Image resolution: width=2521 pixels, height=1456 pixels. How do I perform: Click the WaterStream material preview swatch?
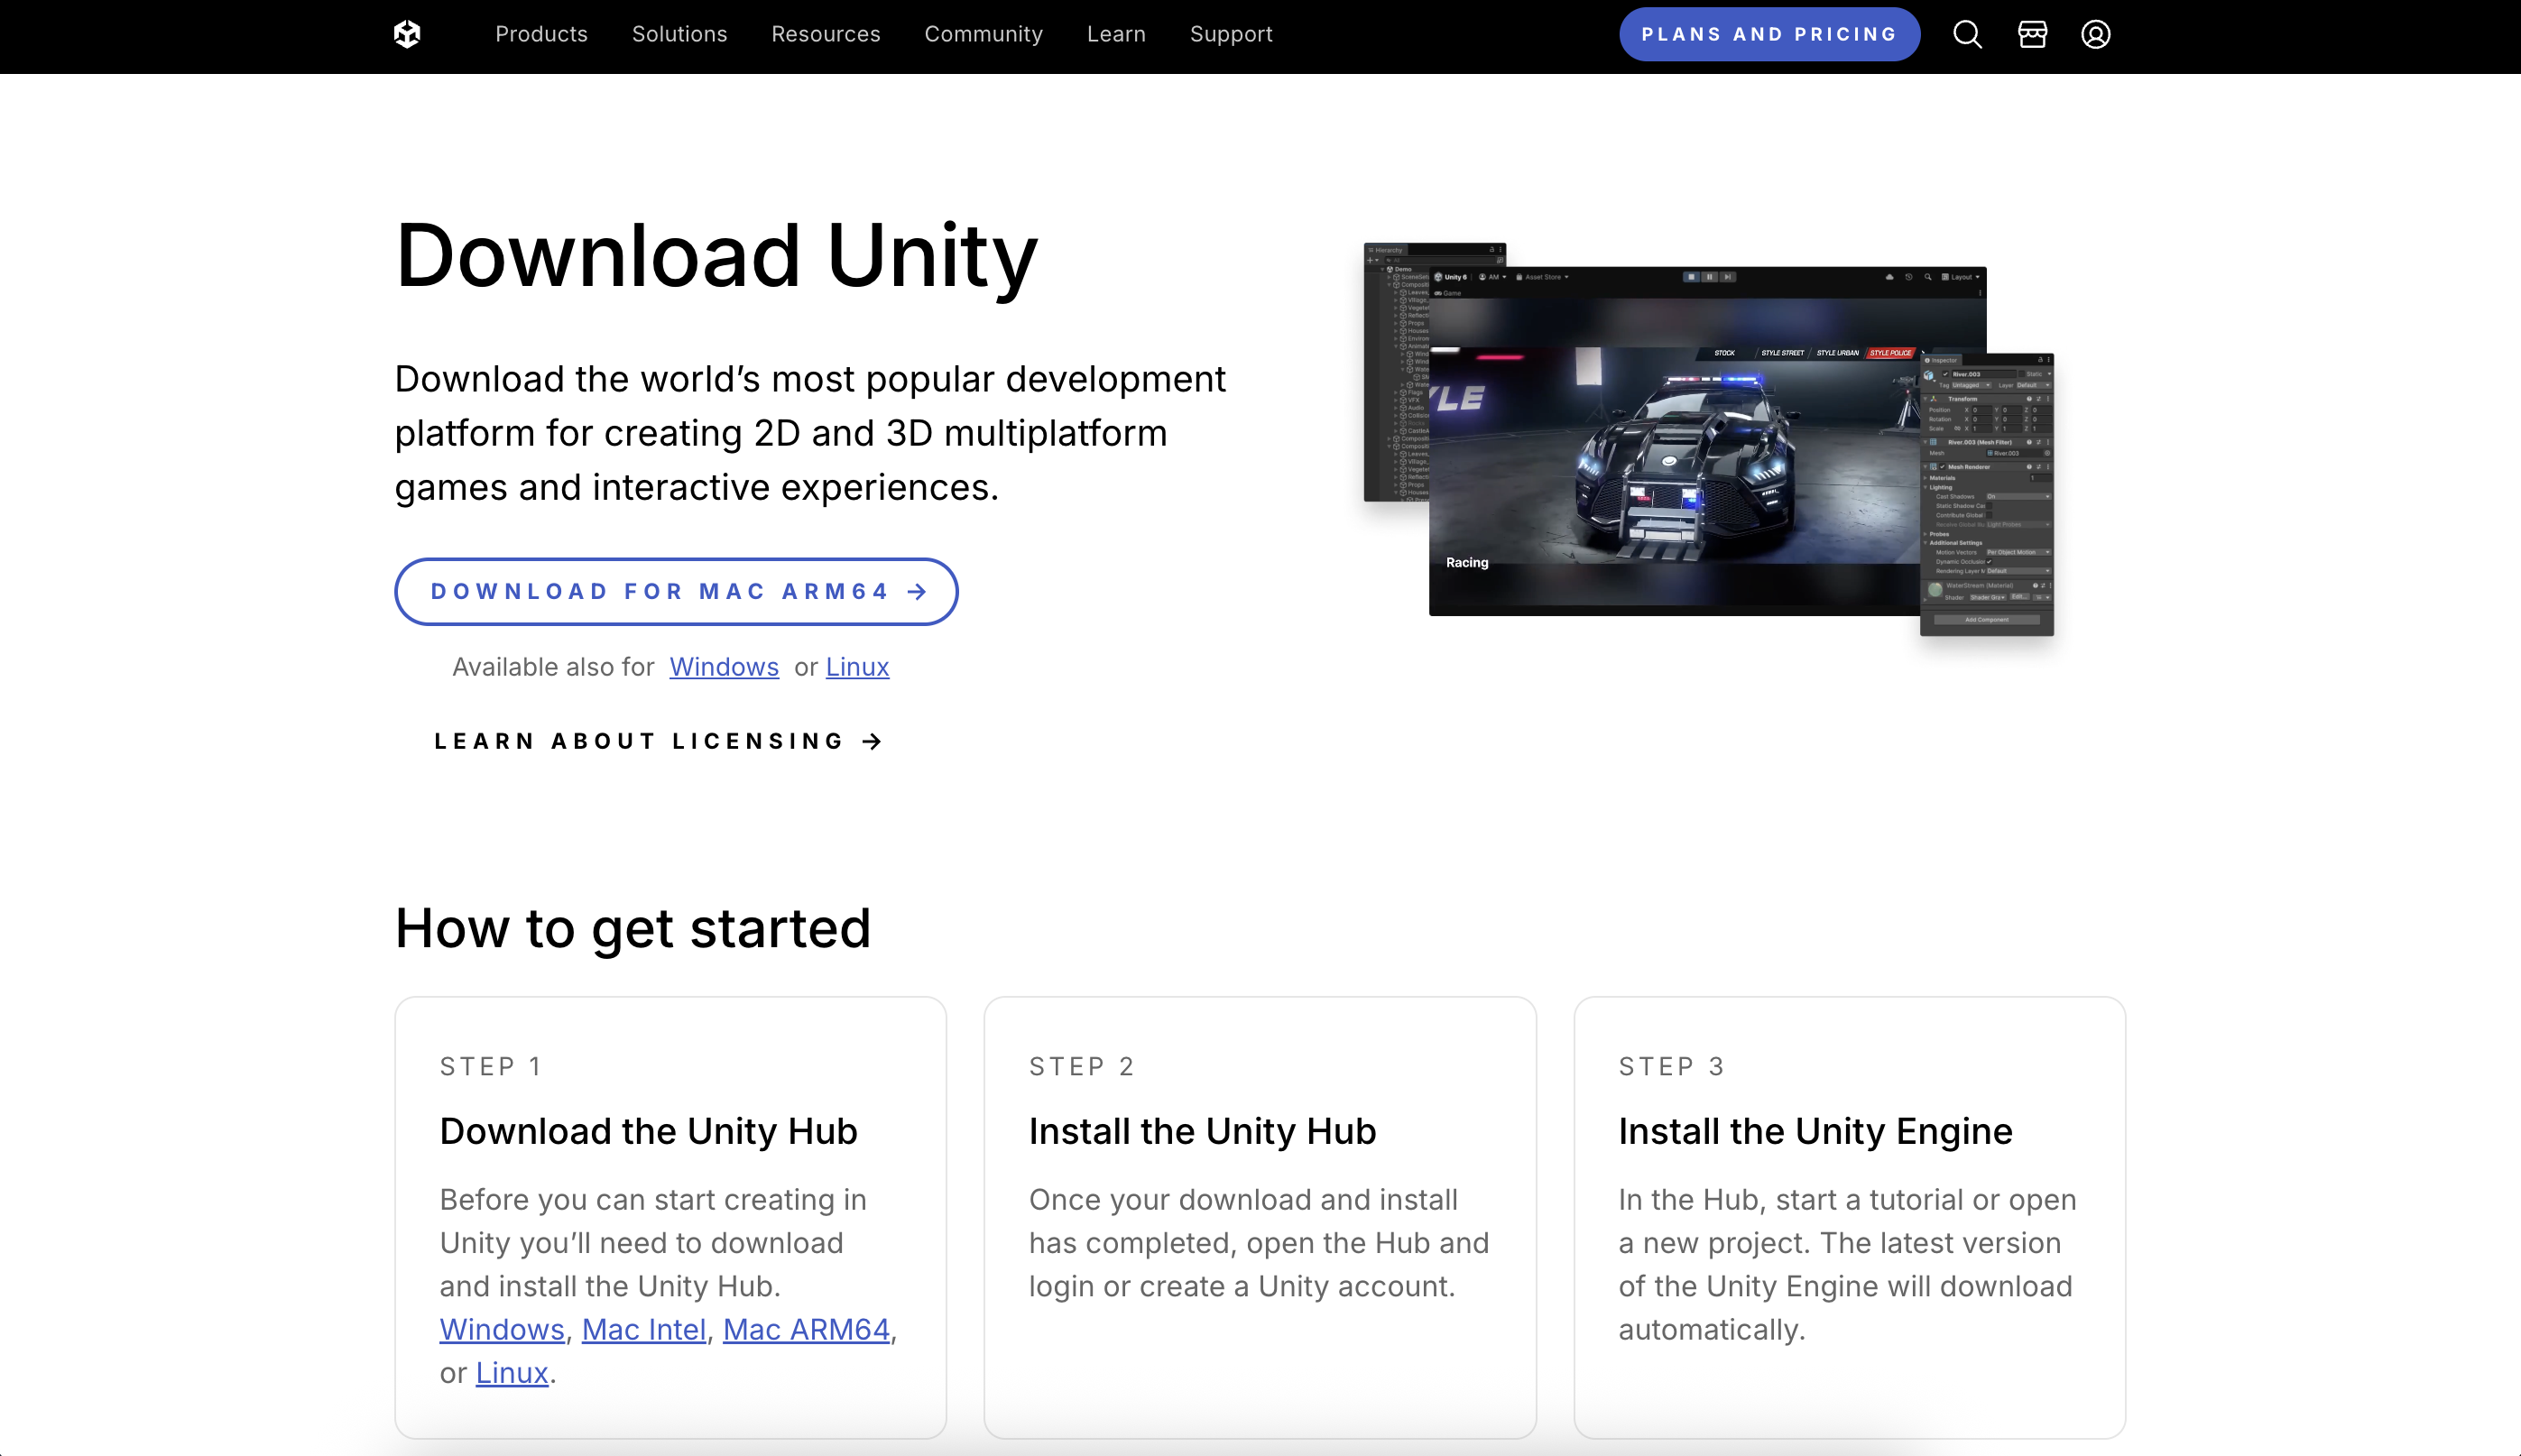tap(1936, 590)
